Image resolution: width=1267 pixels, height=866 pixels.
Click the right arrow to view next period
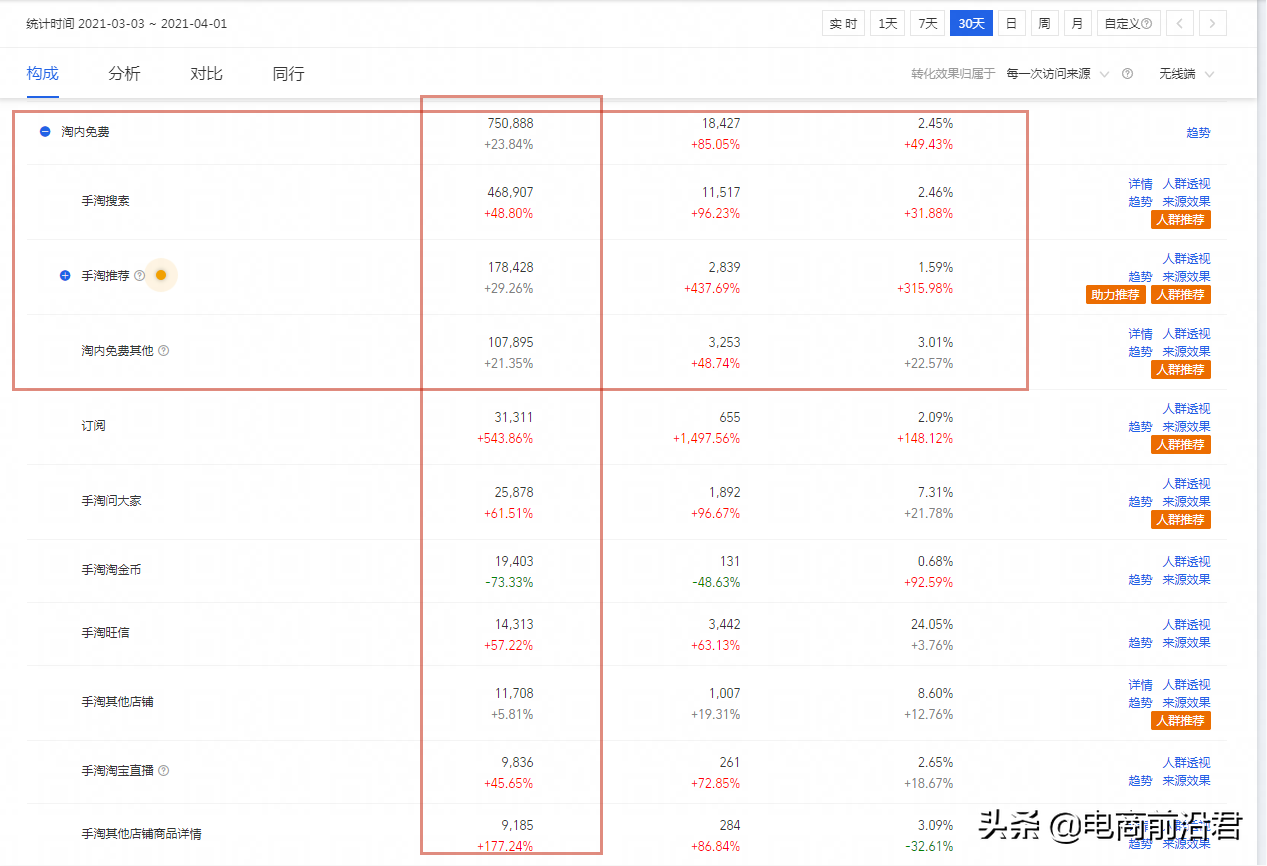pyautogui.click(x=1211, y=22)
